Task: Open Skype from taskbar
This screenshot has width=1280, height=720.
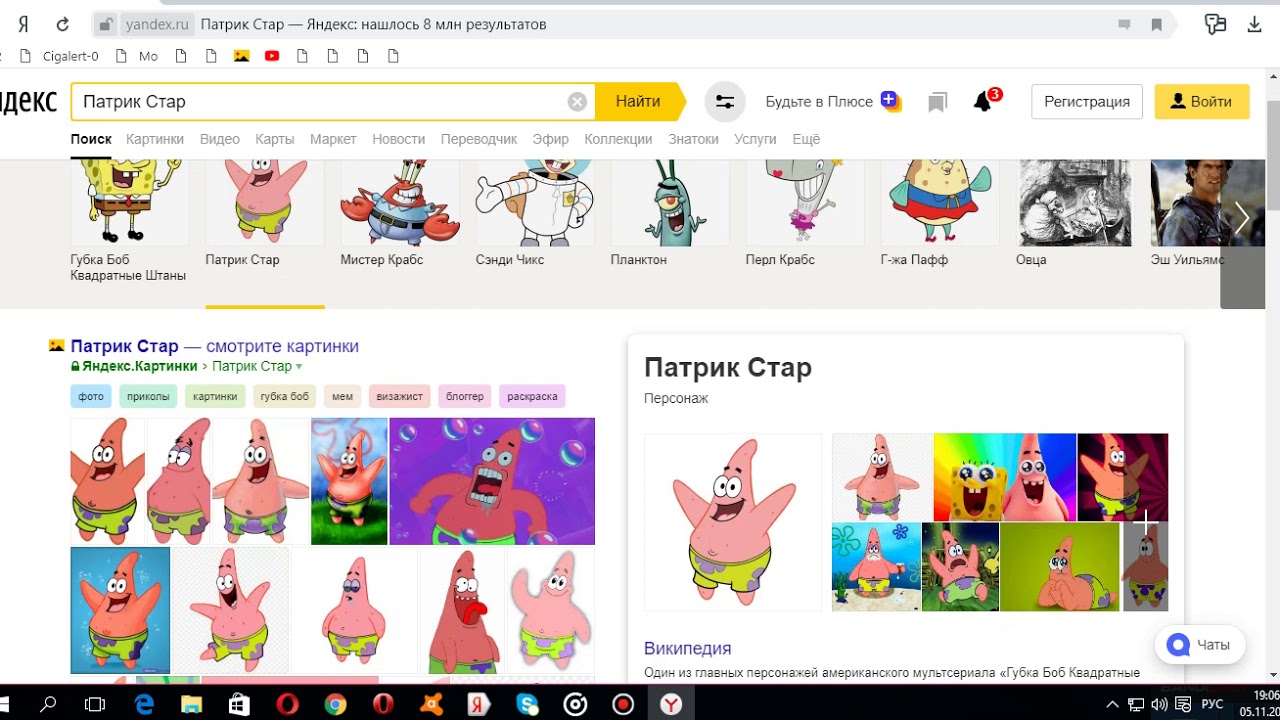Action: click(527, 704)
